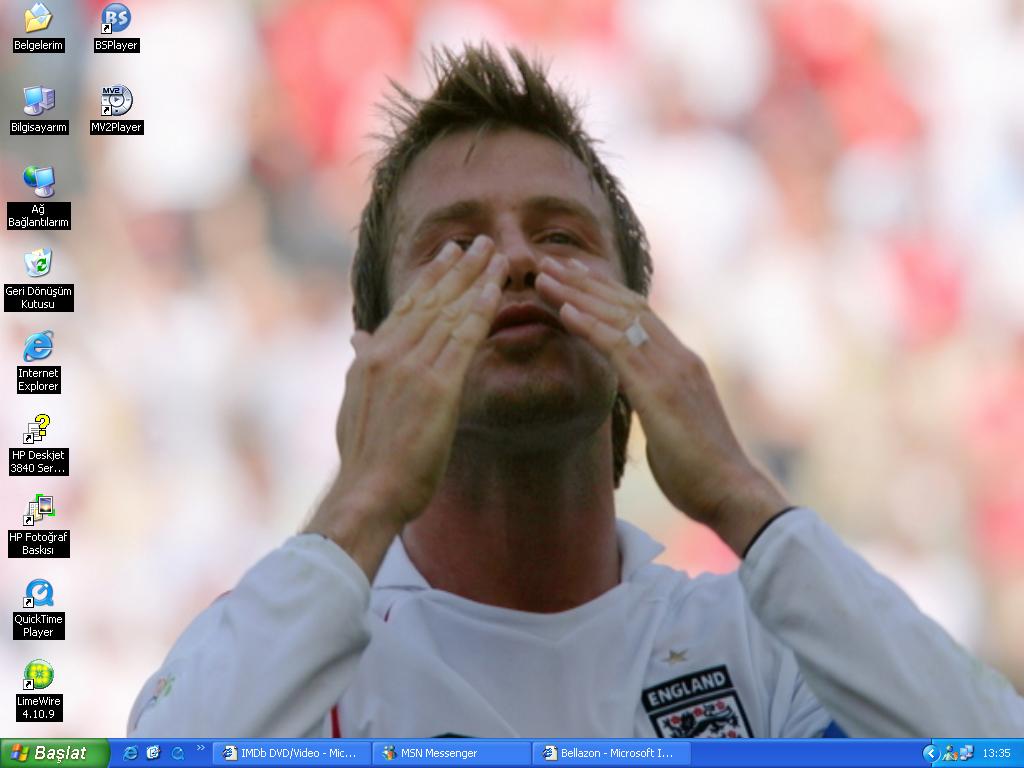Image resolution: width=1024 pixels, height=768 pixels.
Task: Switch to Bellazon Internet Explorer window
Action: pos(611,753)
